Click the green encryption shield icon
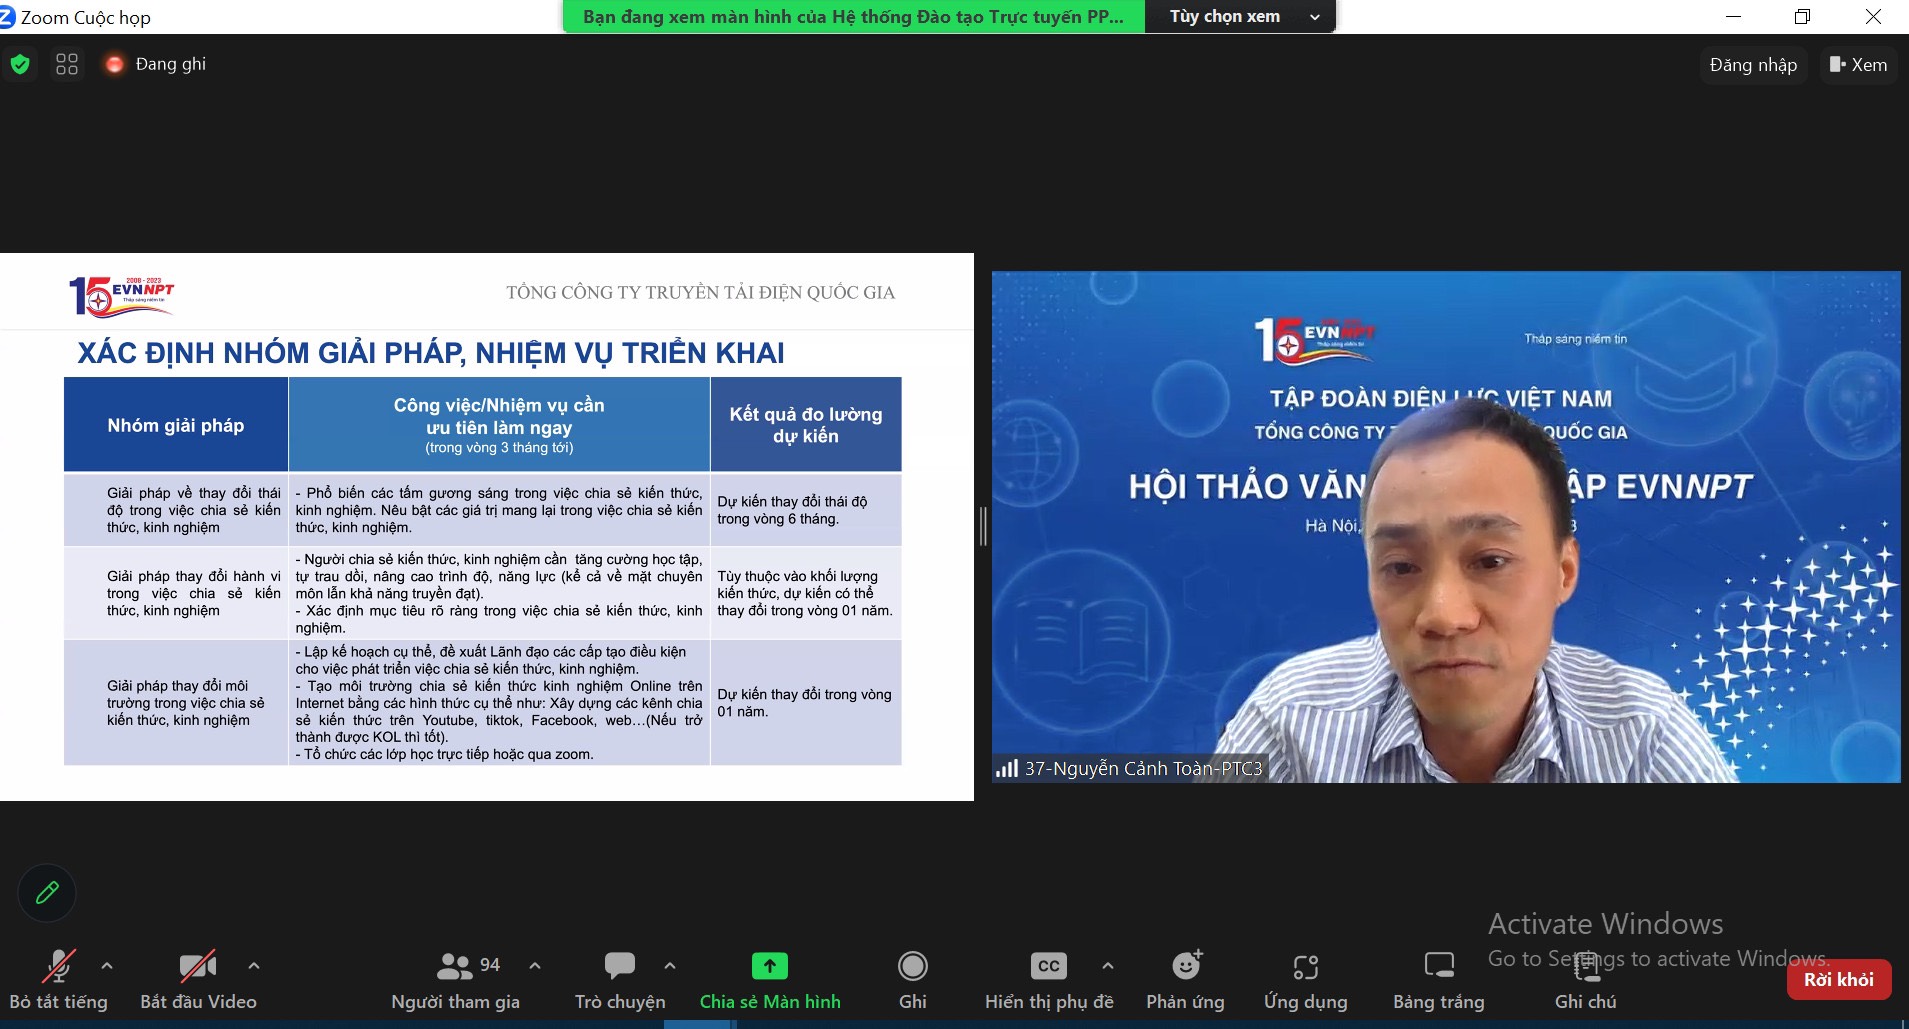 20,65
